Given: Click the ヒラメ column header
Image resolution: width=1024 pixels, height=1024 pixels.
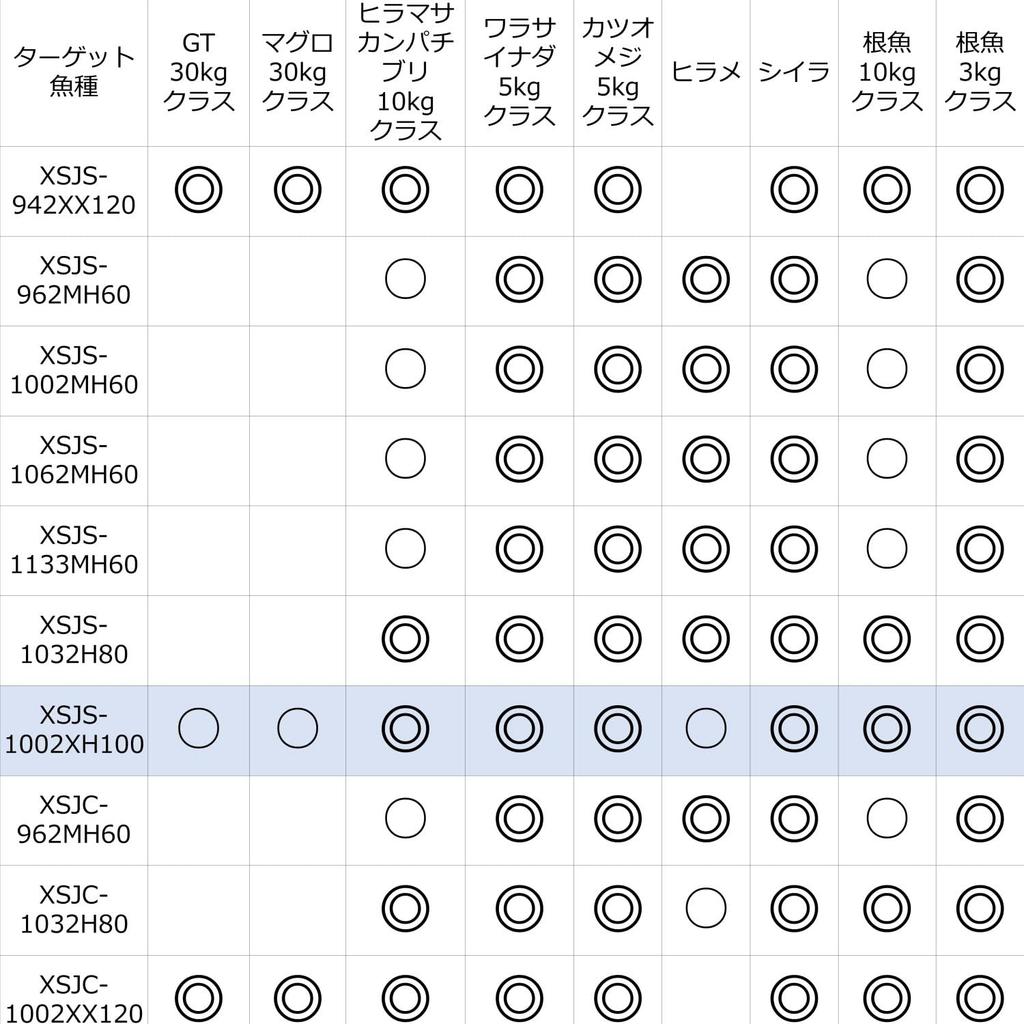Looking at the screenshot, I should [x=706, y=71].
